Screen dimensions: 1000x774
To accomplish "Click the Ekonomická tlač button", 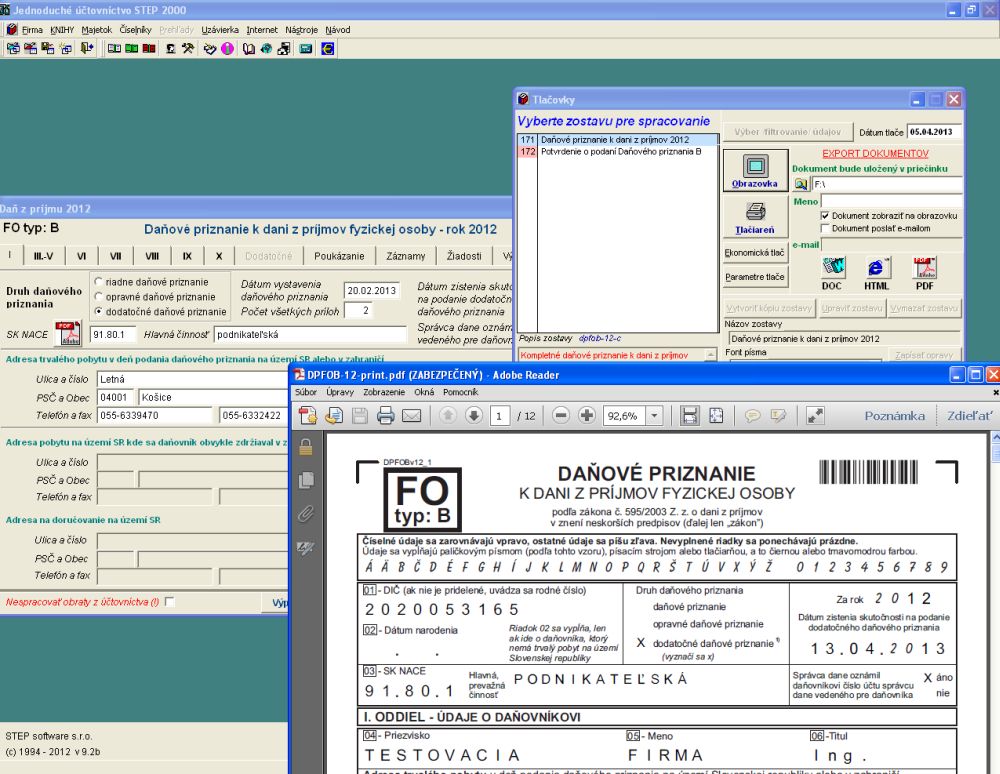I will [x=755, y=252].
